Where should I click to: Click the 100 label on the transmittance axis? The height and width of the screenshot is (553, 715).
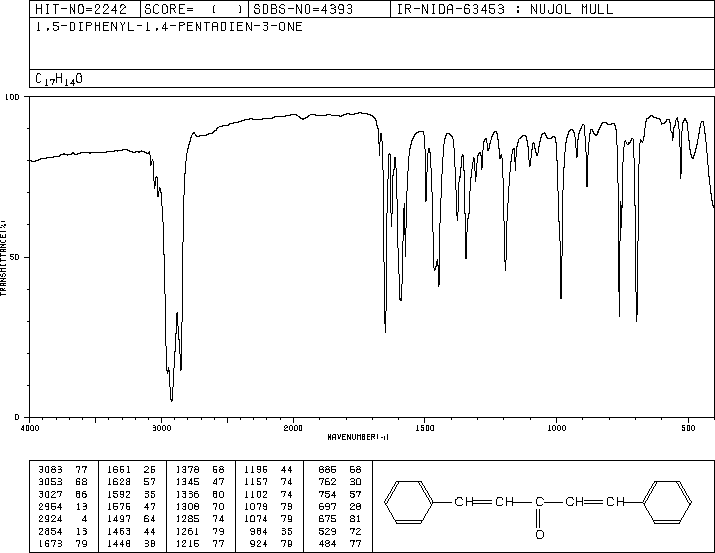(12, 97)
